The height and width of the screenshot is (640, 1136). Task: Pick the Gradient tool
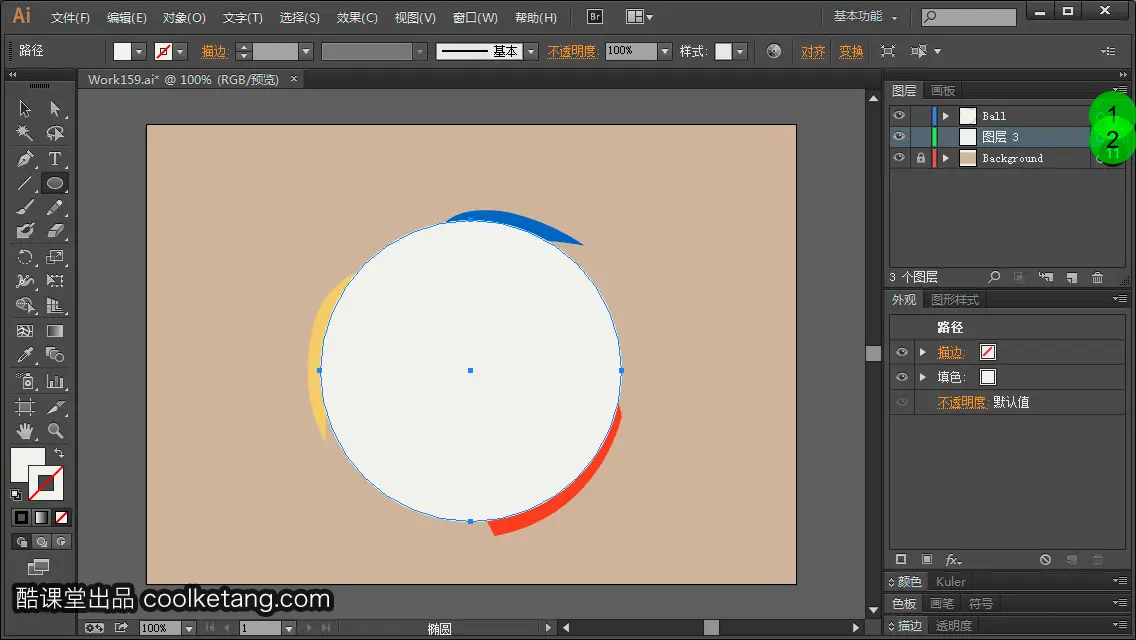pyautogui.click(x=55, y=331)
